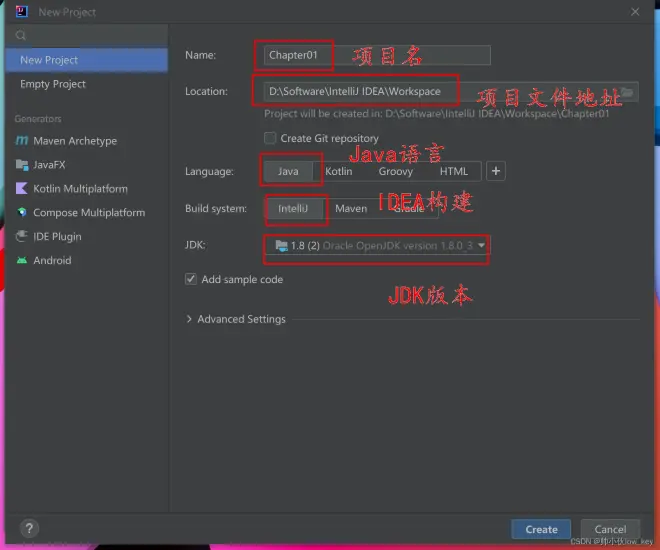Click the JavaFX generator icon
Screen dimensions: 660x550
(21, 164)
